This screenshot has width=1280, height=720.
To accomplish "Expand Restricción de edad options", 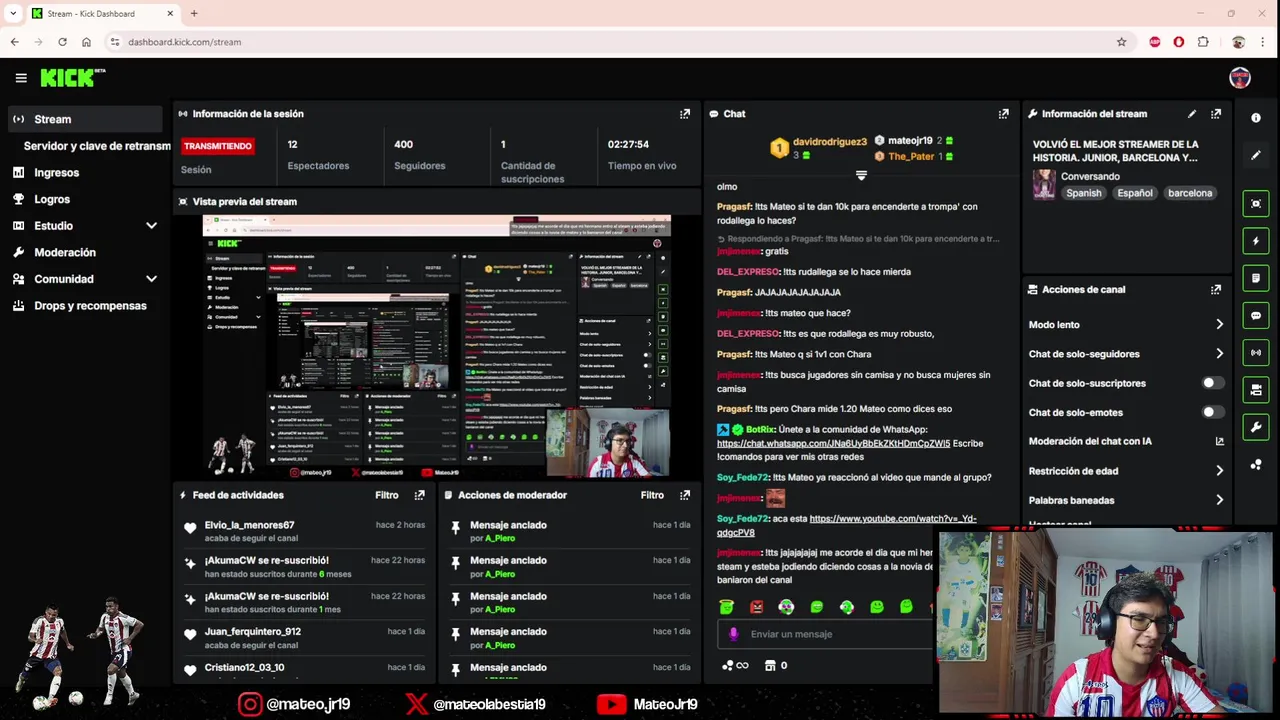I will pos(1219,471).
